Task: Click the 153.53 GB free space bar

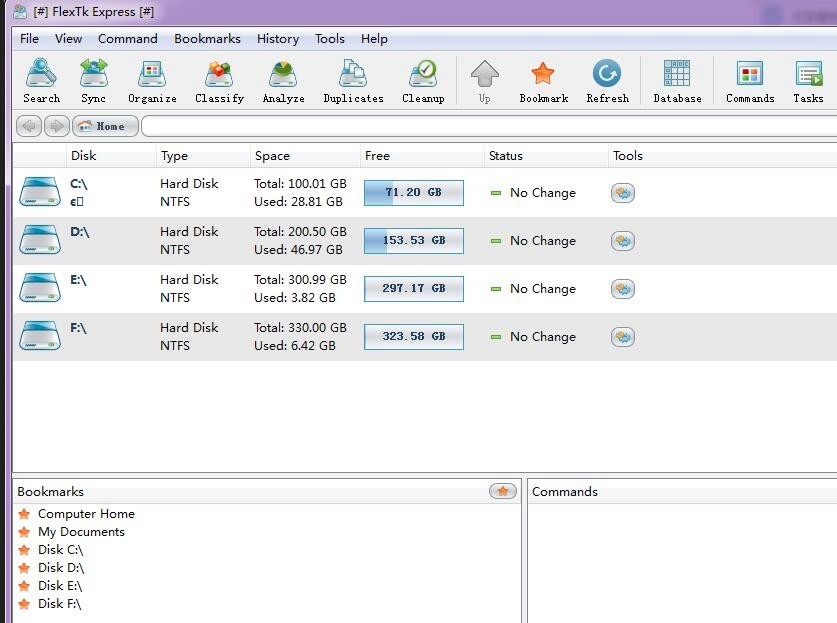Action: [x=414, y=241]
